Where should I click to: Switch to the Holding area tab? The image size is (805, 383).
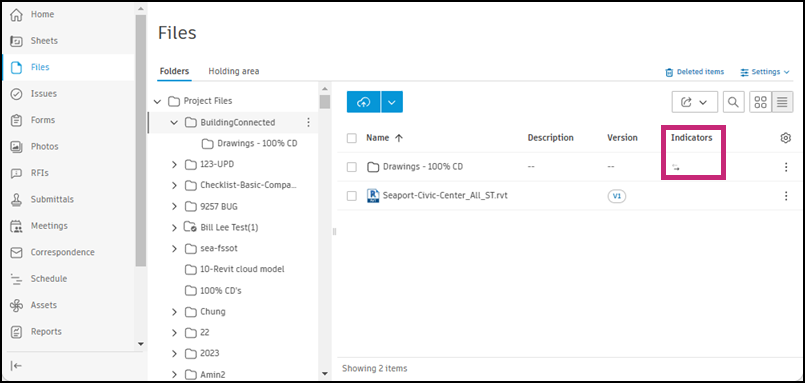234,71
